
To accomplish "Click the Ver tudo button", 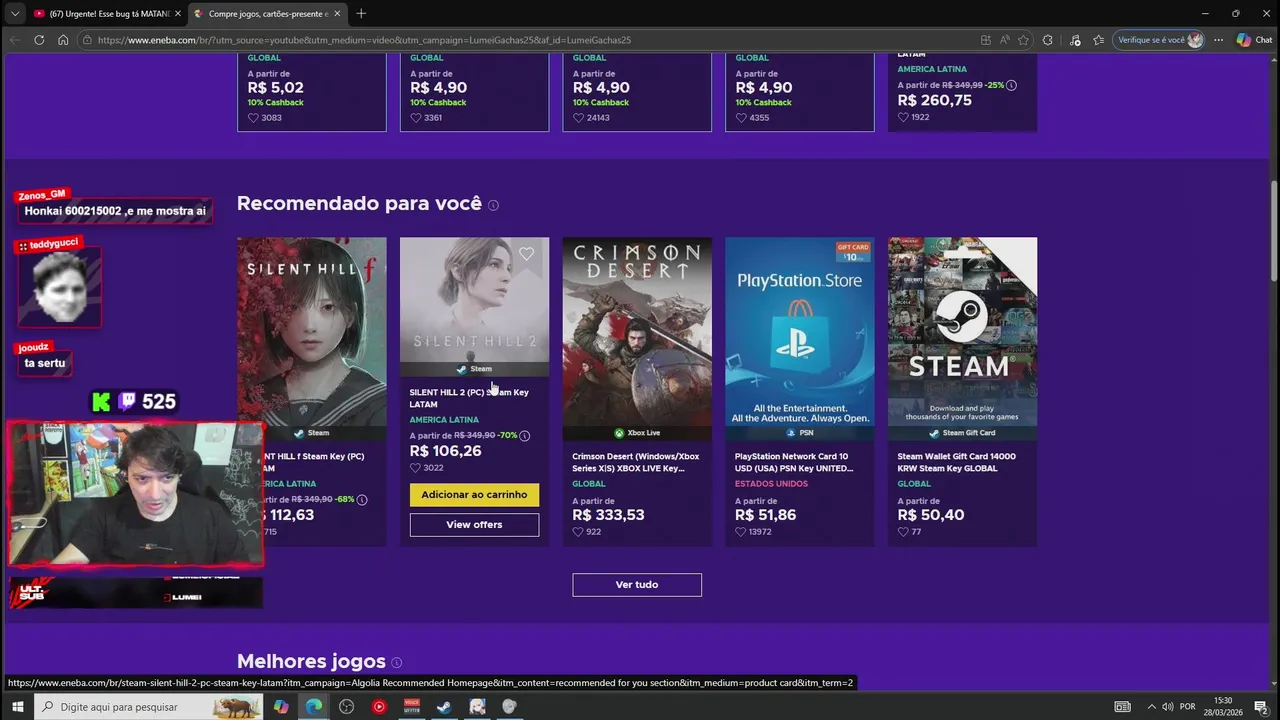I will tap(637, 584).
